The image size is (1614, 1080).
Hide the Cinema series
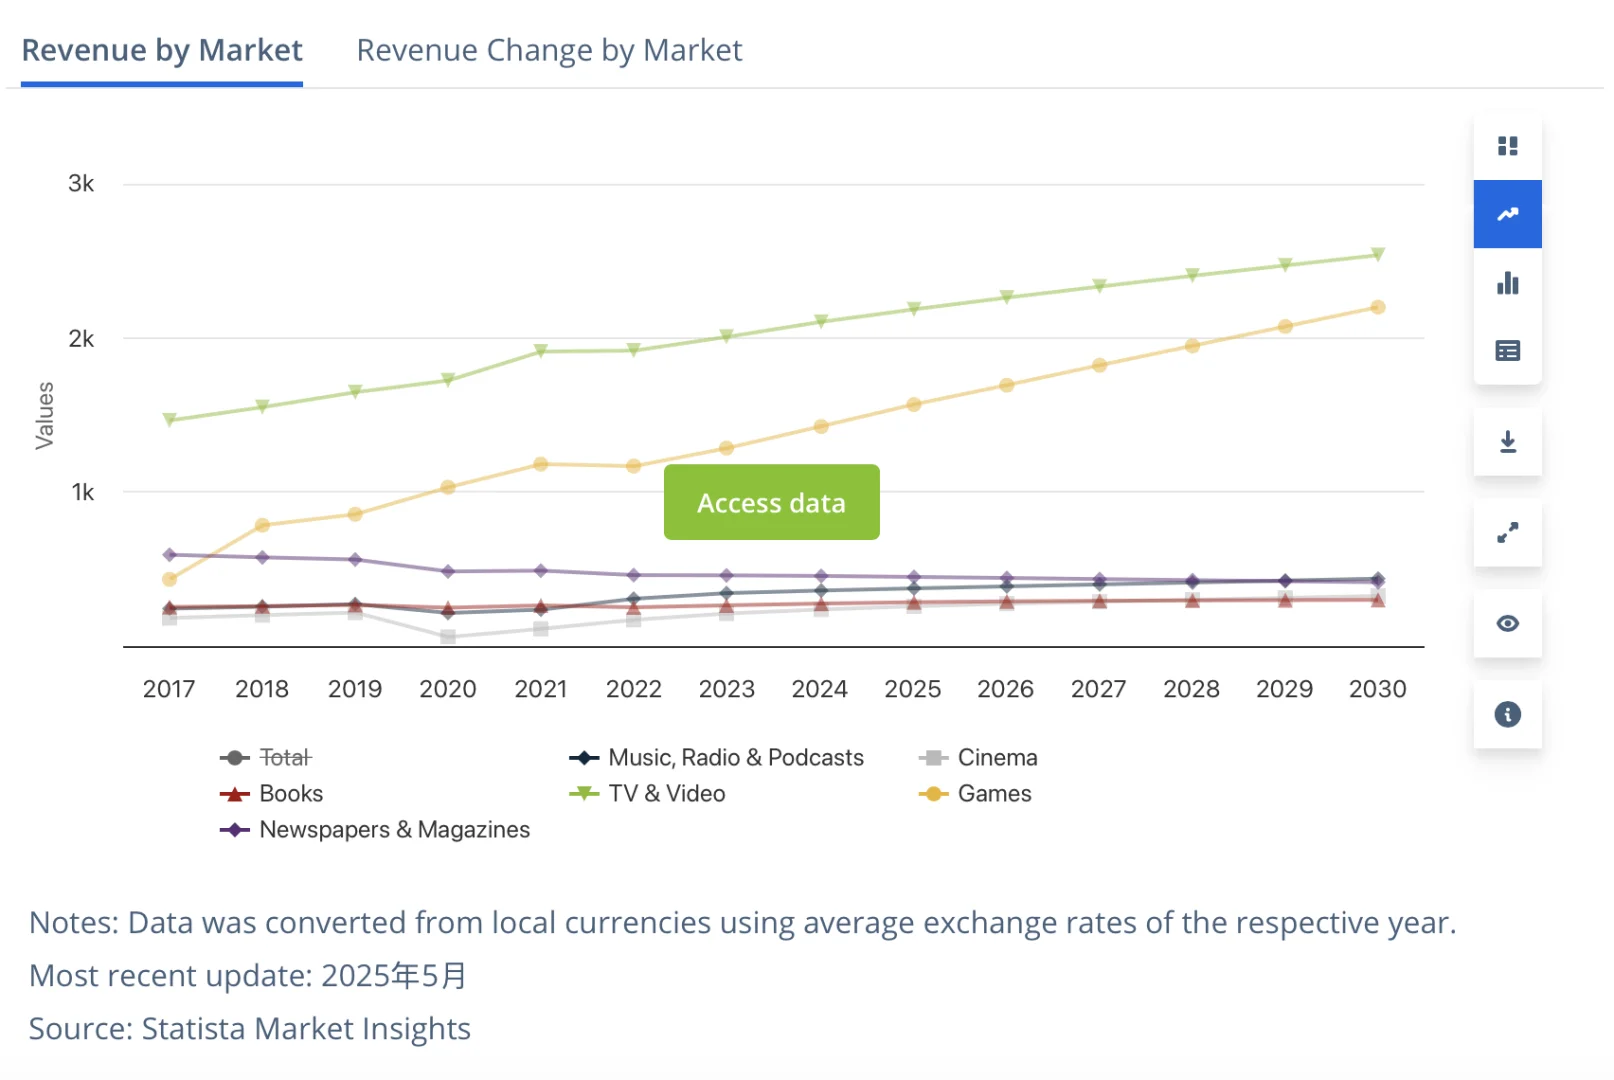978,758
